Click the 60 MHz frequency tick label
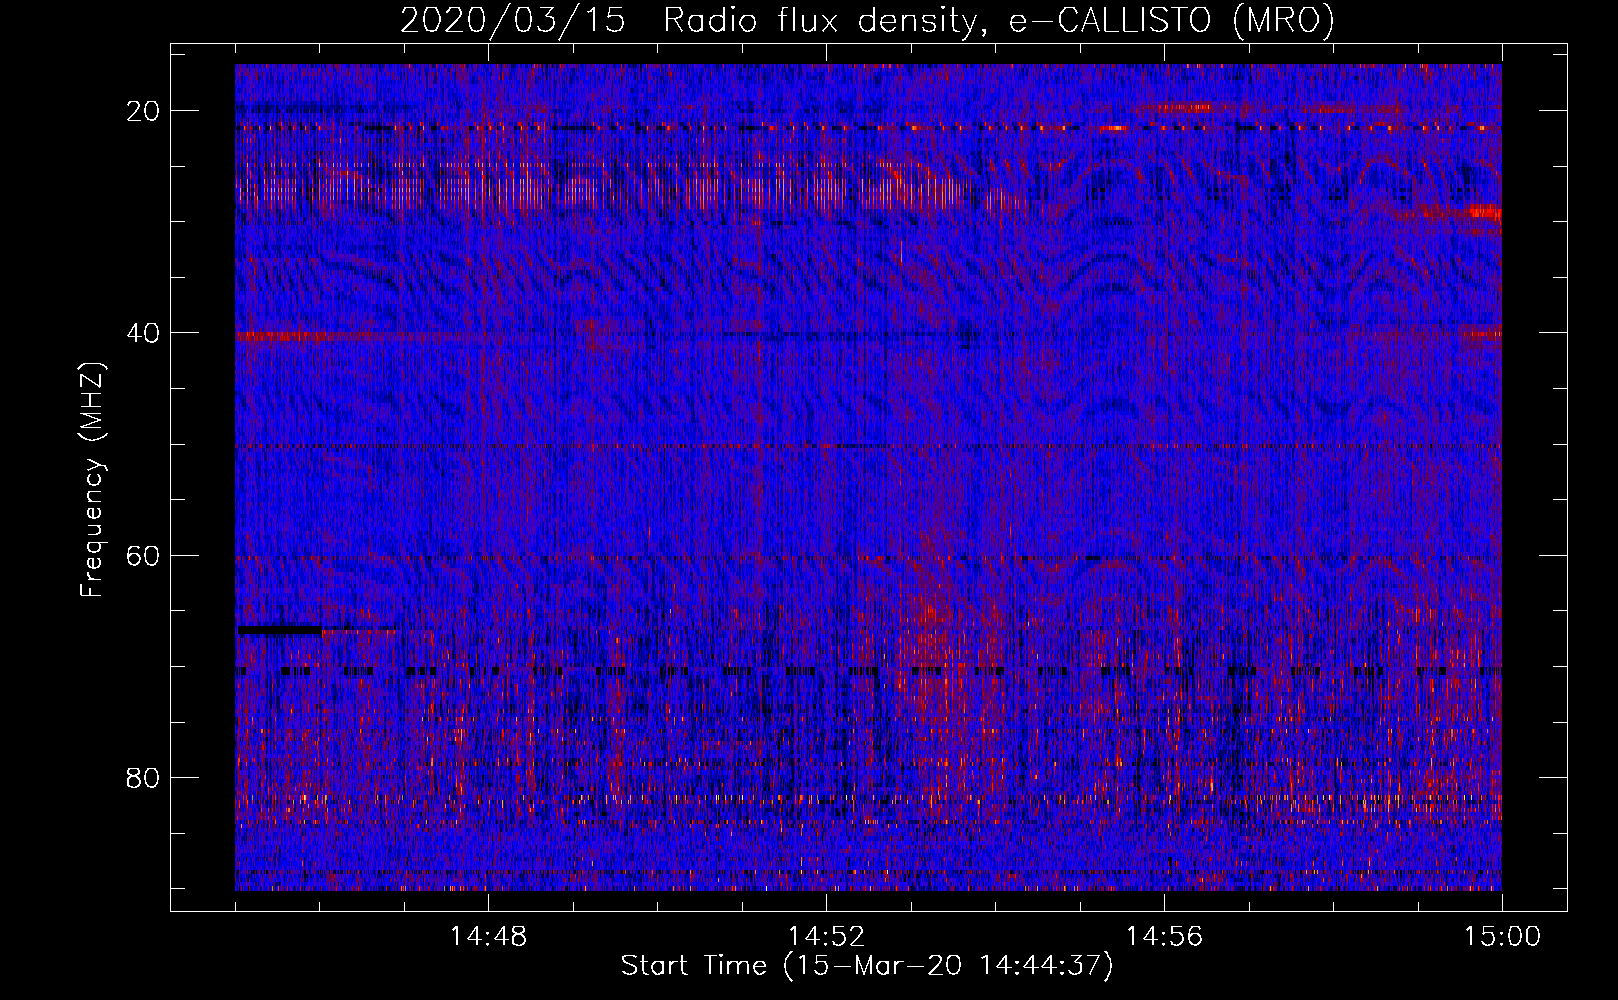This screenshot has height=1000, width=1618. coord(144,555)
